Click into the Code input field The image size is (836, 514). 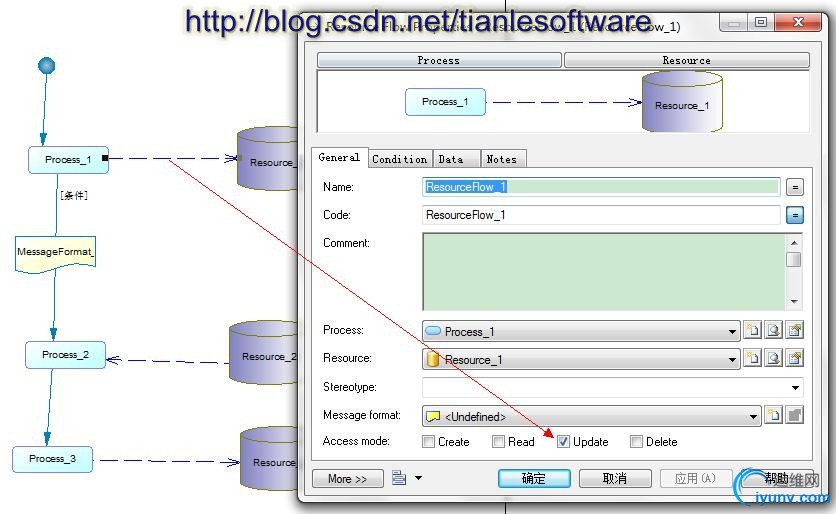[x=601, y=215]
